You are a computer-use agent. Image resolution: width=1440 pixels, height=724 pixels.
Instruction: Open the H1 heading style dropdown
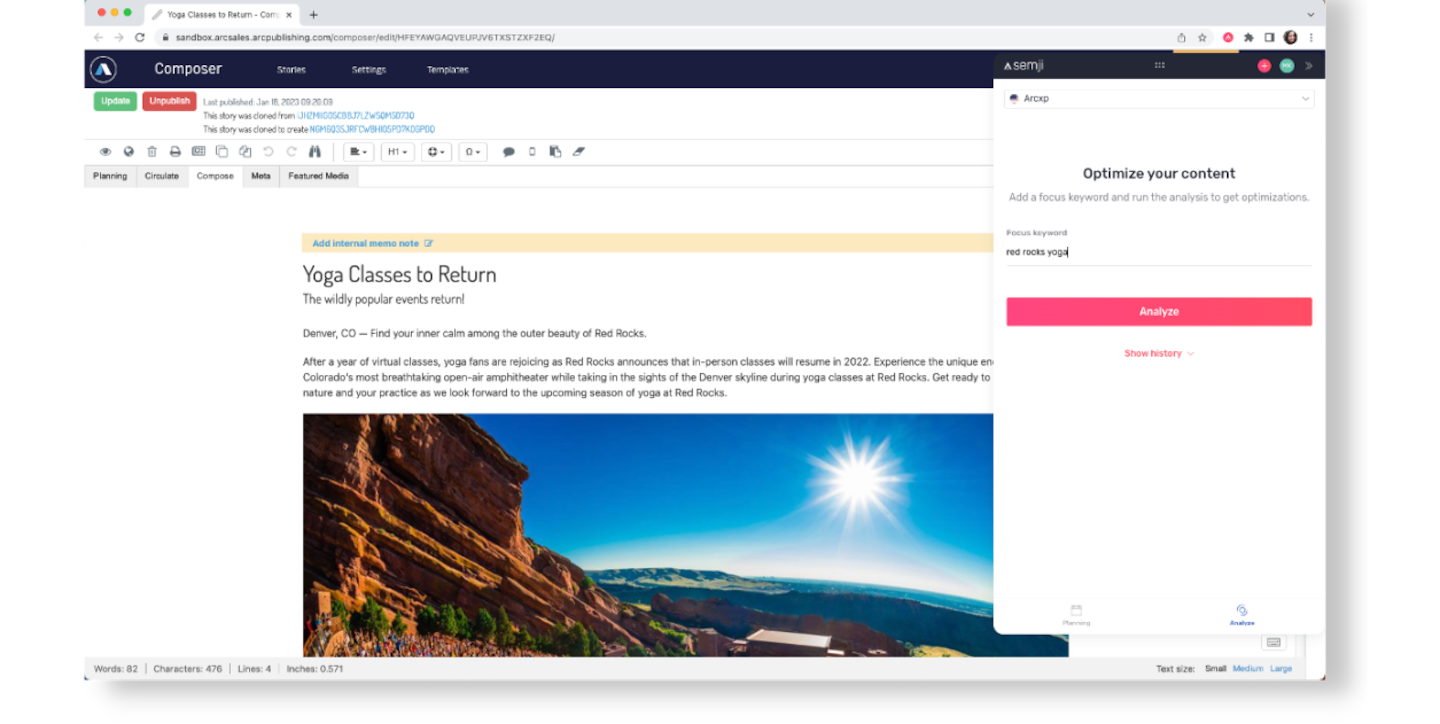(396, 151)
